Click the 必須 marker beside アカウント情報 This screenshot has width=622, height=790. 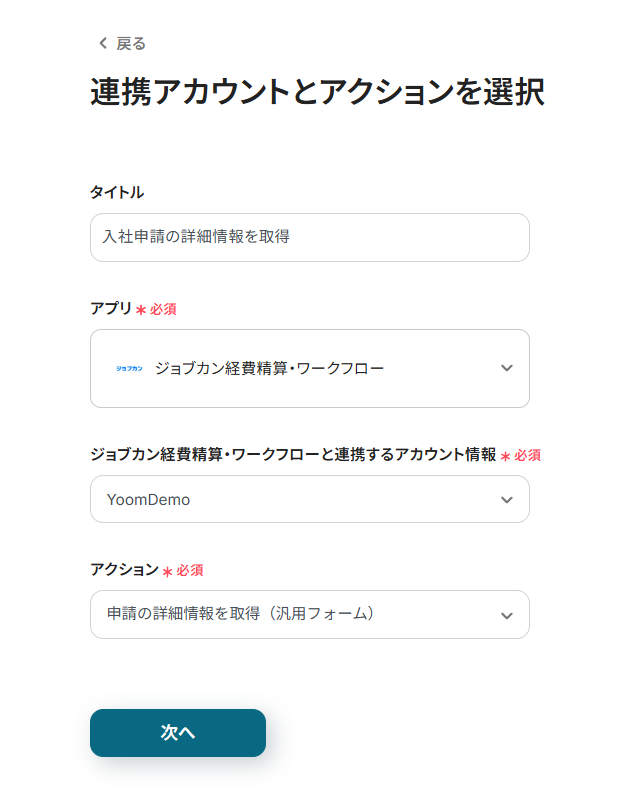527,455
